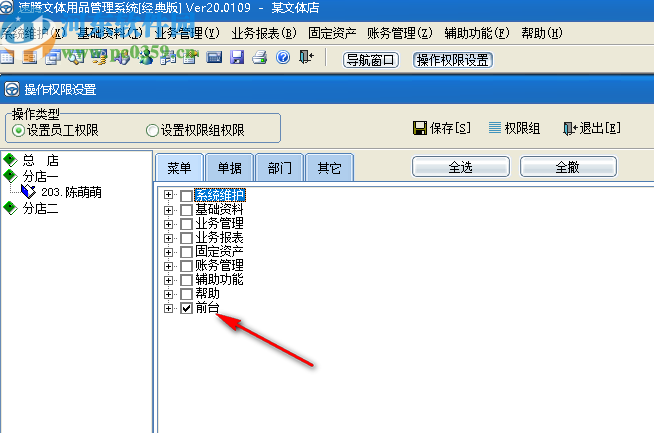Click the employee icon beside 203.陈萌萌
The width and height of the screenshot is (654, 433).
28,191
